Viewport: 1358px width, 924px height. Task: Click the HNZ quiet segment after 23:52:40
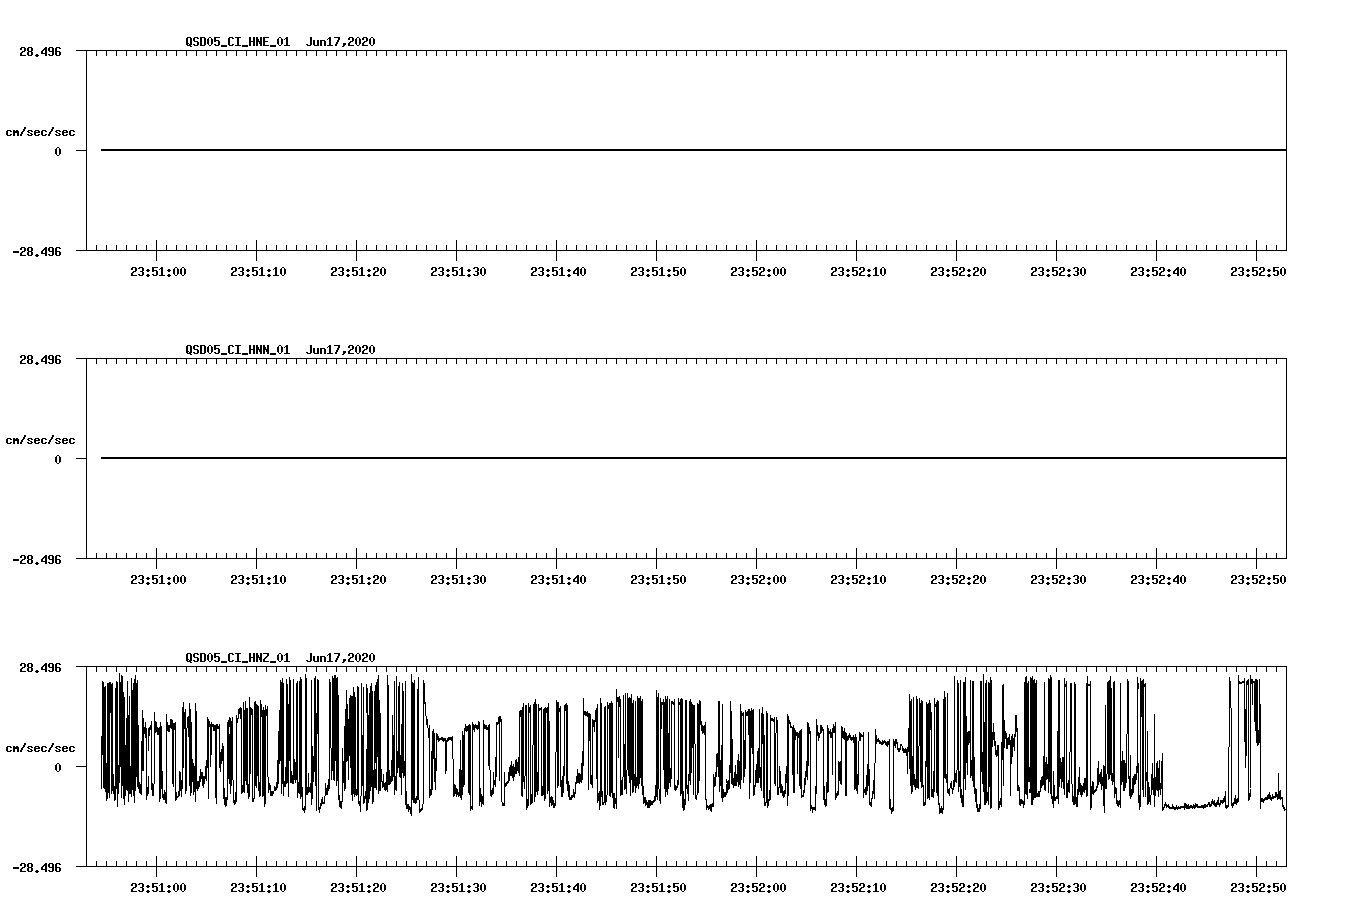pos(1195,804)
